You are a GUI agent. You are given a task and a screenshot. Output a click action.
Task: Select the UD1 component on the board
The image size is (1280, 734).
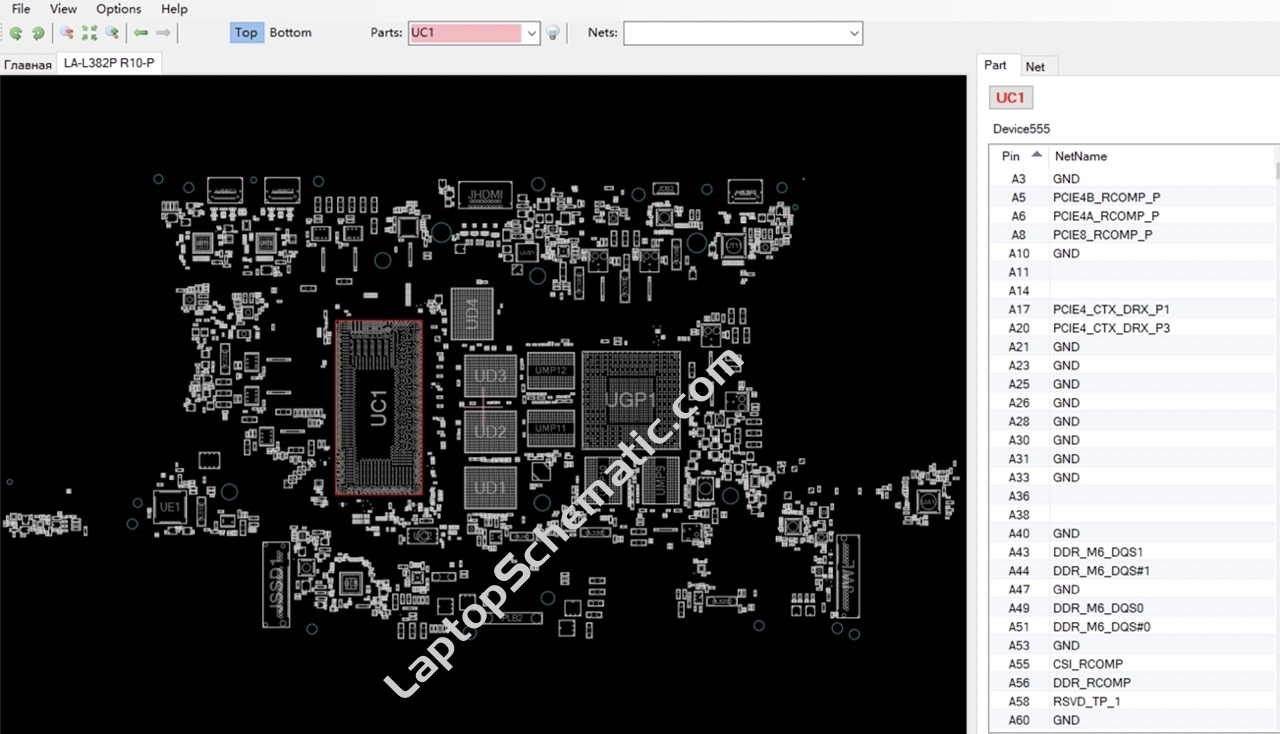pyautogui.click(x=490, y=487)
